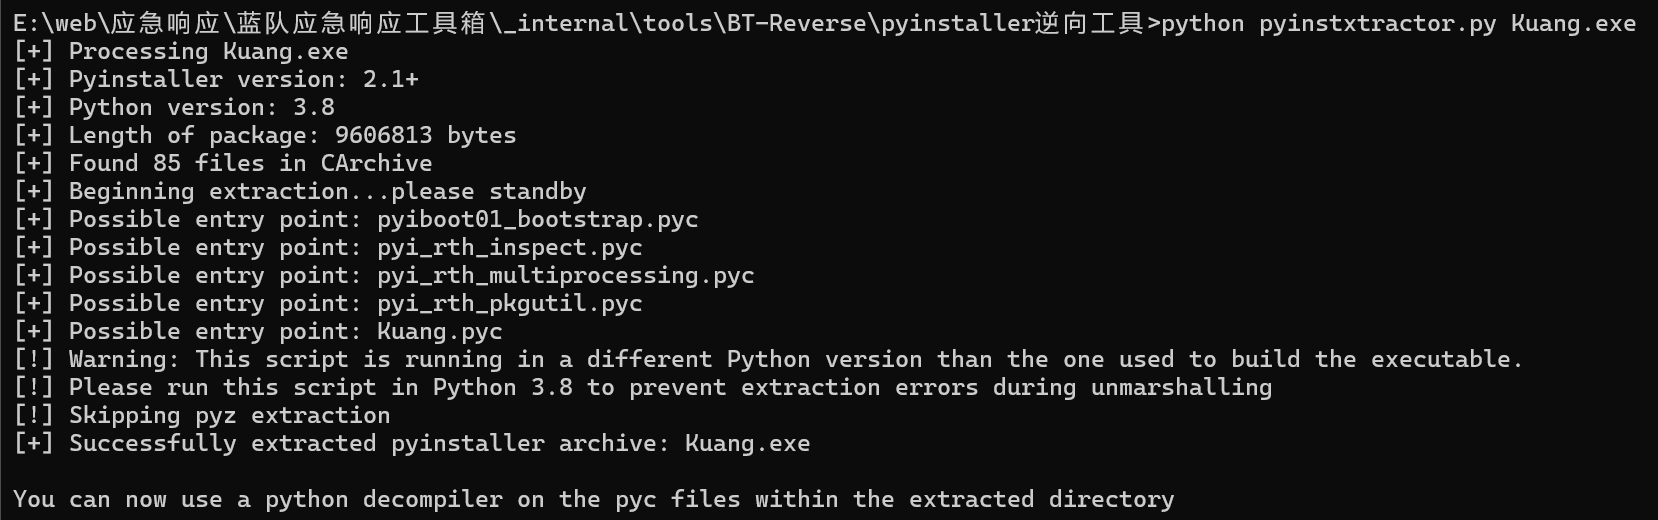Click the 'Python version: 3.8' line
The height and width of the screenshot is (520, 1658).
pos(201,107)
